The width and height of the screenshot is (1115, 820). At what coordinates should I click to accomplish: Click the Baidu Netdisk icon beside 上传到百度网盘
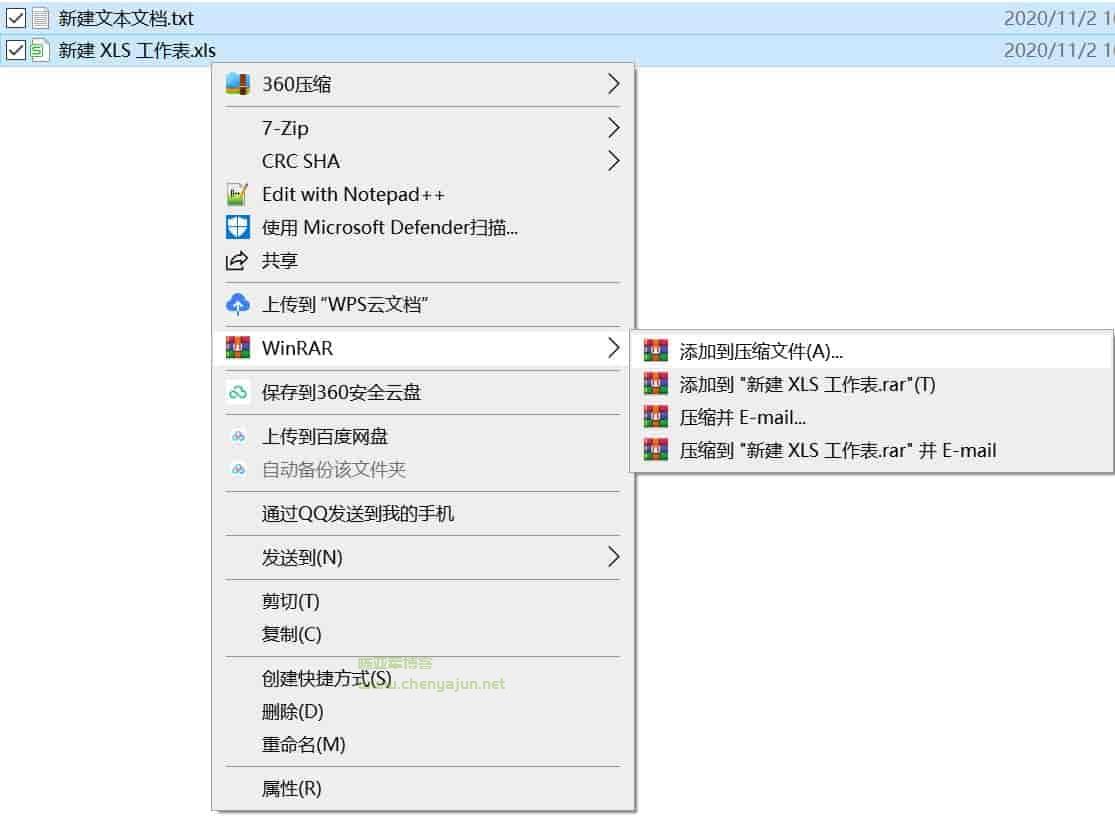pyautogui.click(x=238, y=436)
